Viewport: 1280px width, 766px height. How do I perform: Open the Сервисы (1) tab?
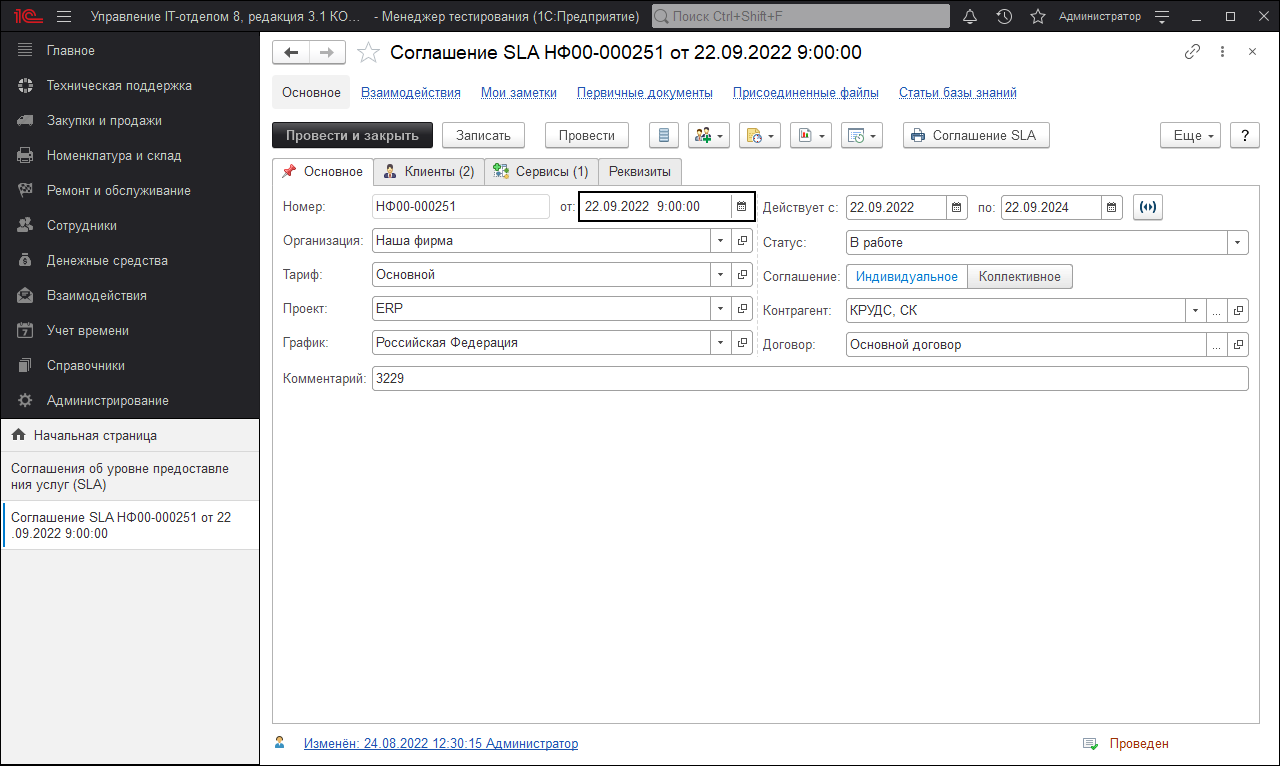[x=541, y=172]
